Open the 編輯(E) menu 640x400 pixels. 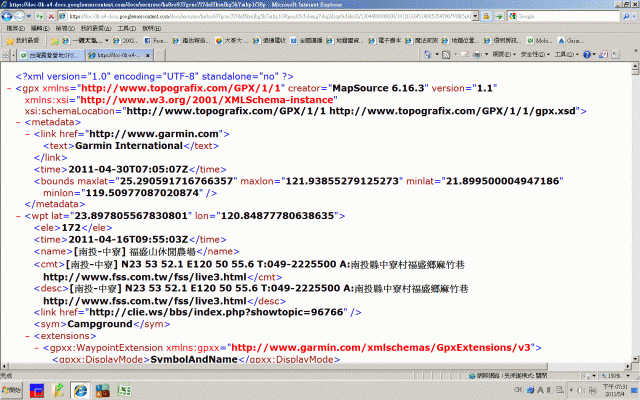[x=40, y=29]
